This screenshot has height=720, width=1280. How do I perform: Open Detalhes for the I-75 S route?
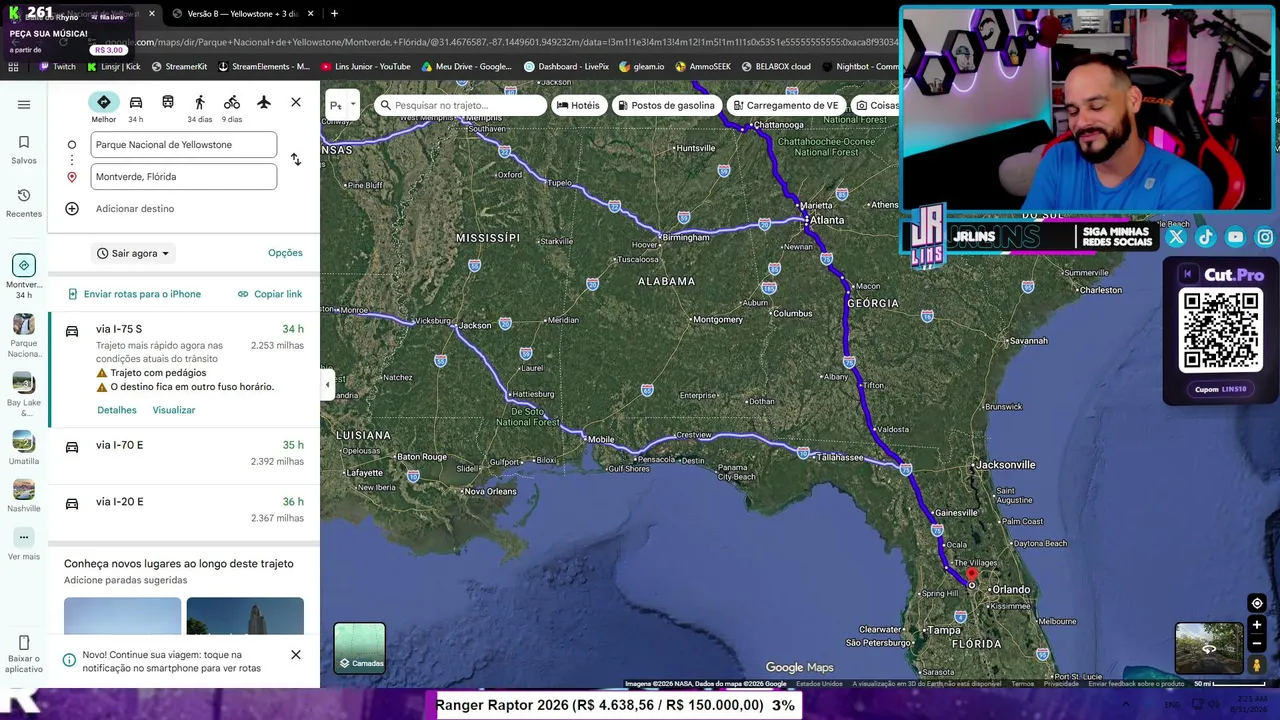(117, 410)
